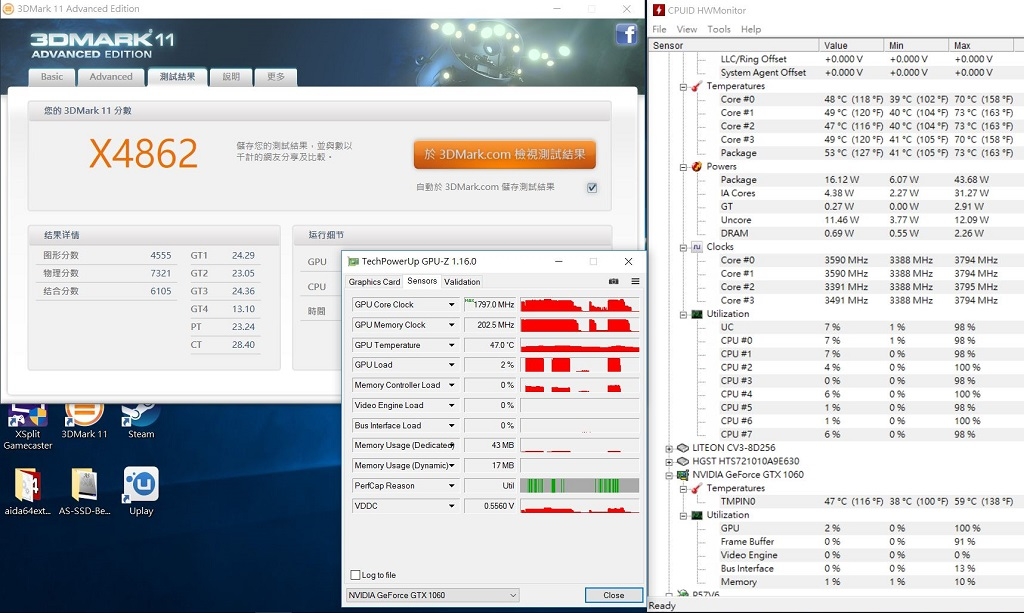Click the Close button in GPU-Z

coord(614,595)
